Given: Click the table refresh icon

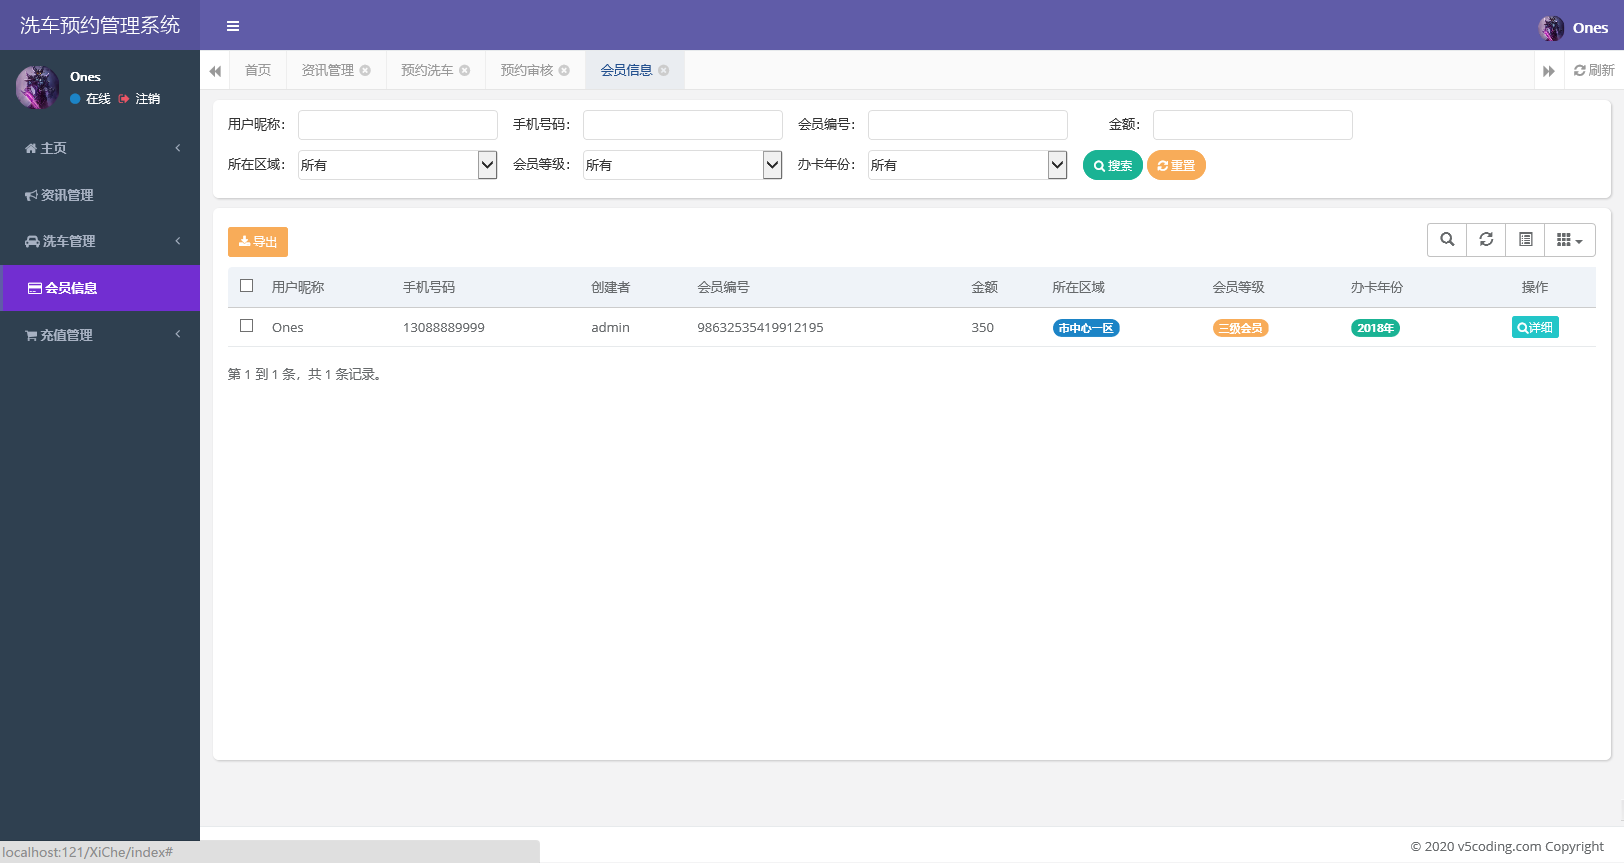Looking at the screenshot, I should pos(1486,240).
